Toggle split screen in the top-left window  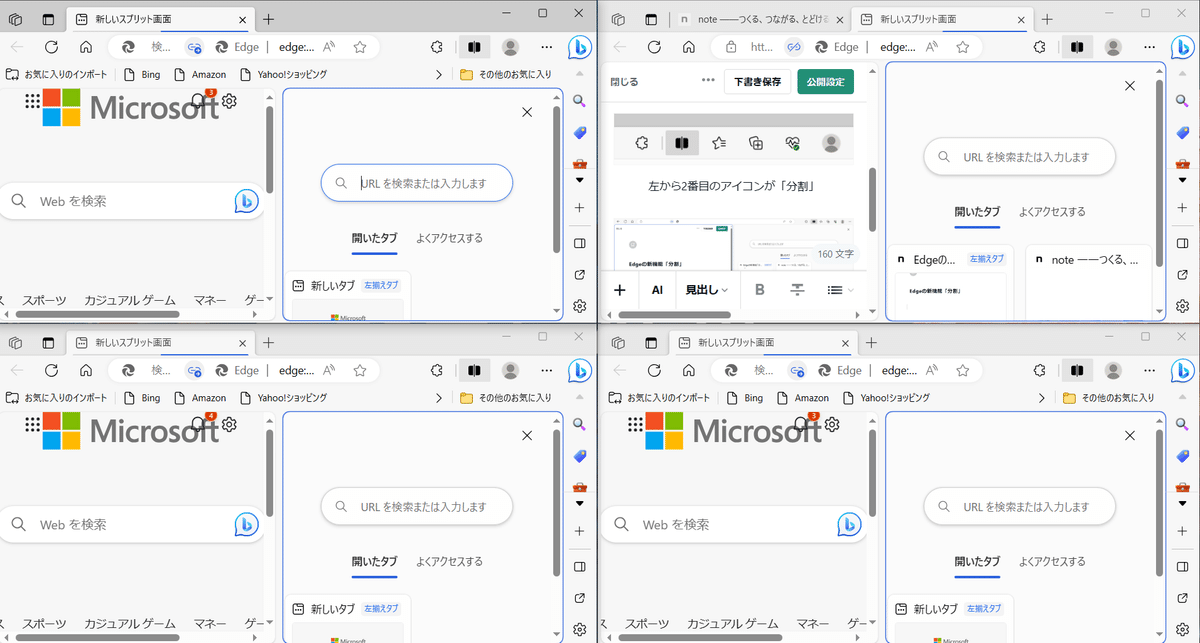click(x=473, y=47)
